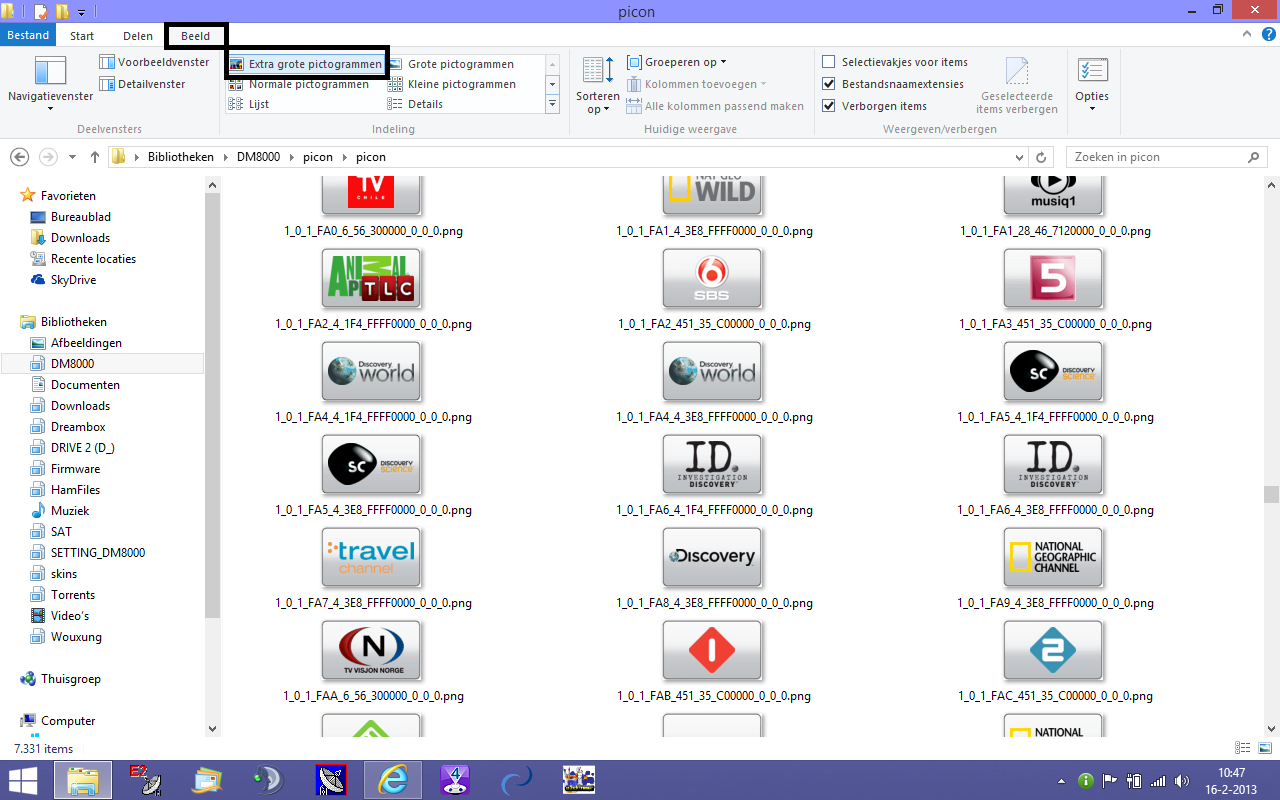Open recent locations history dropdown

click(72, 157)
